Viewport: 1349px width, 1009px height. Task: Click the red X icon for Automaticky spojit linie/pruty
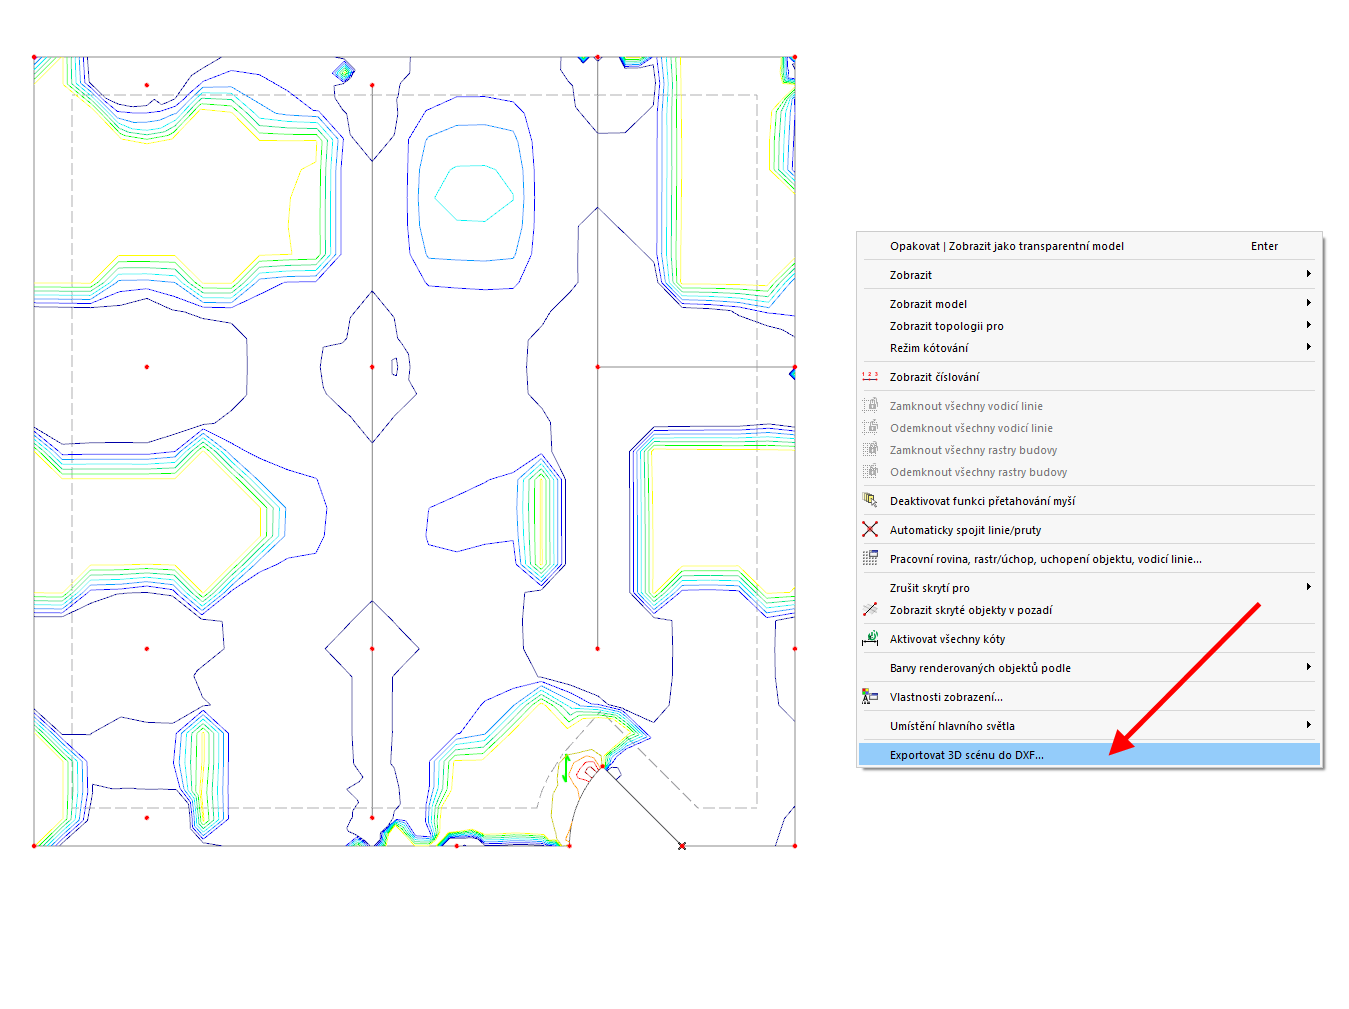[x=870, y=530]
